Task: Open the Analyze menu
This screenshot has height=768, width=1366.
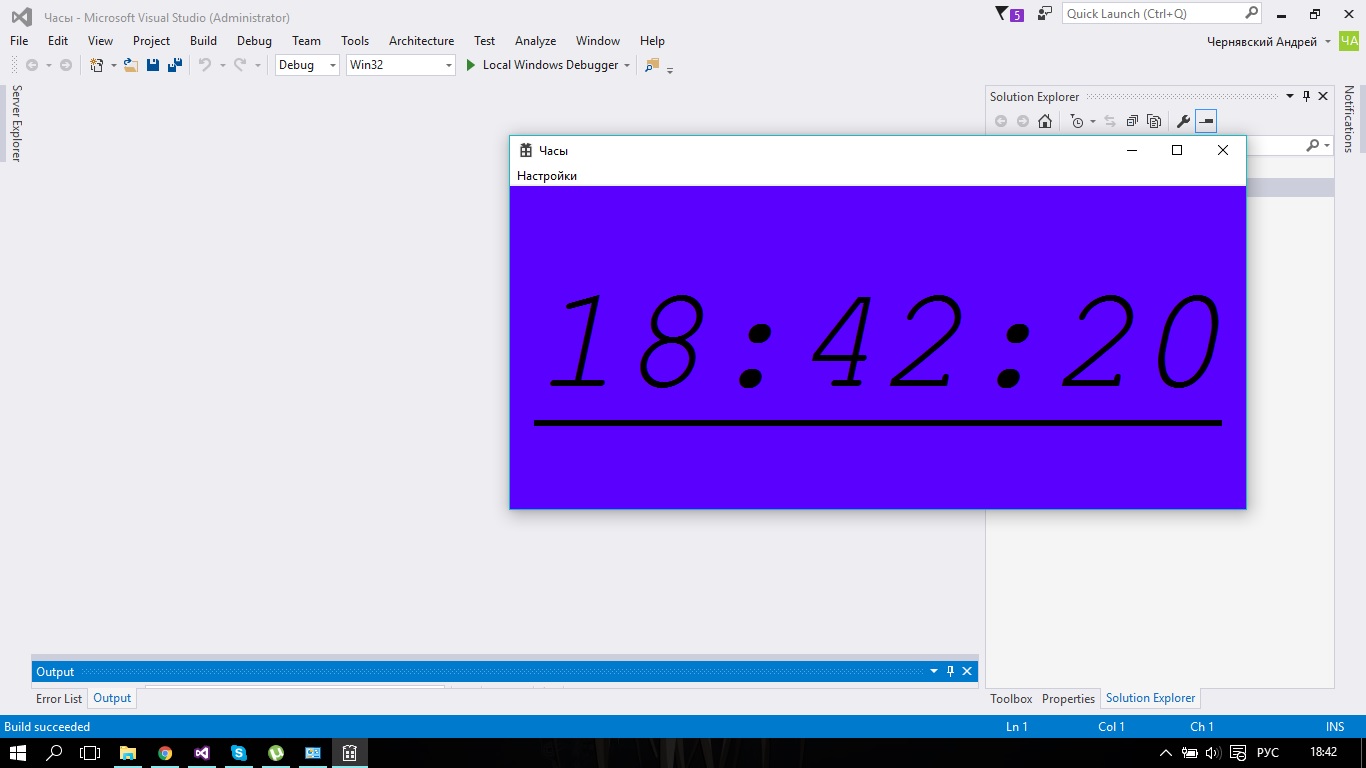Action: [535, 41]
